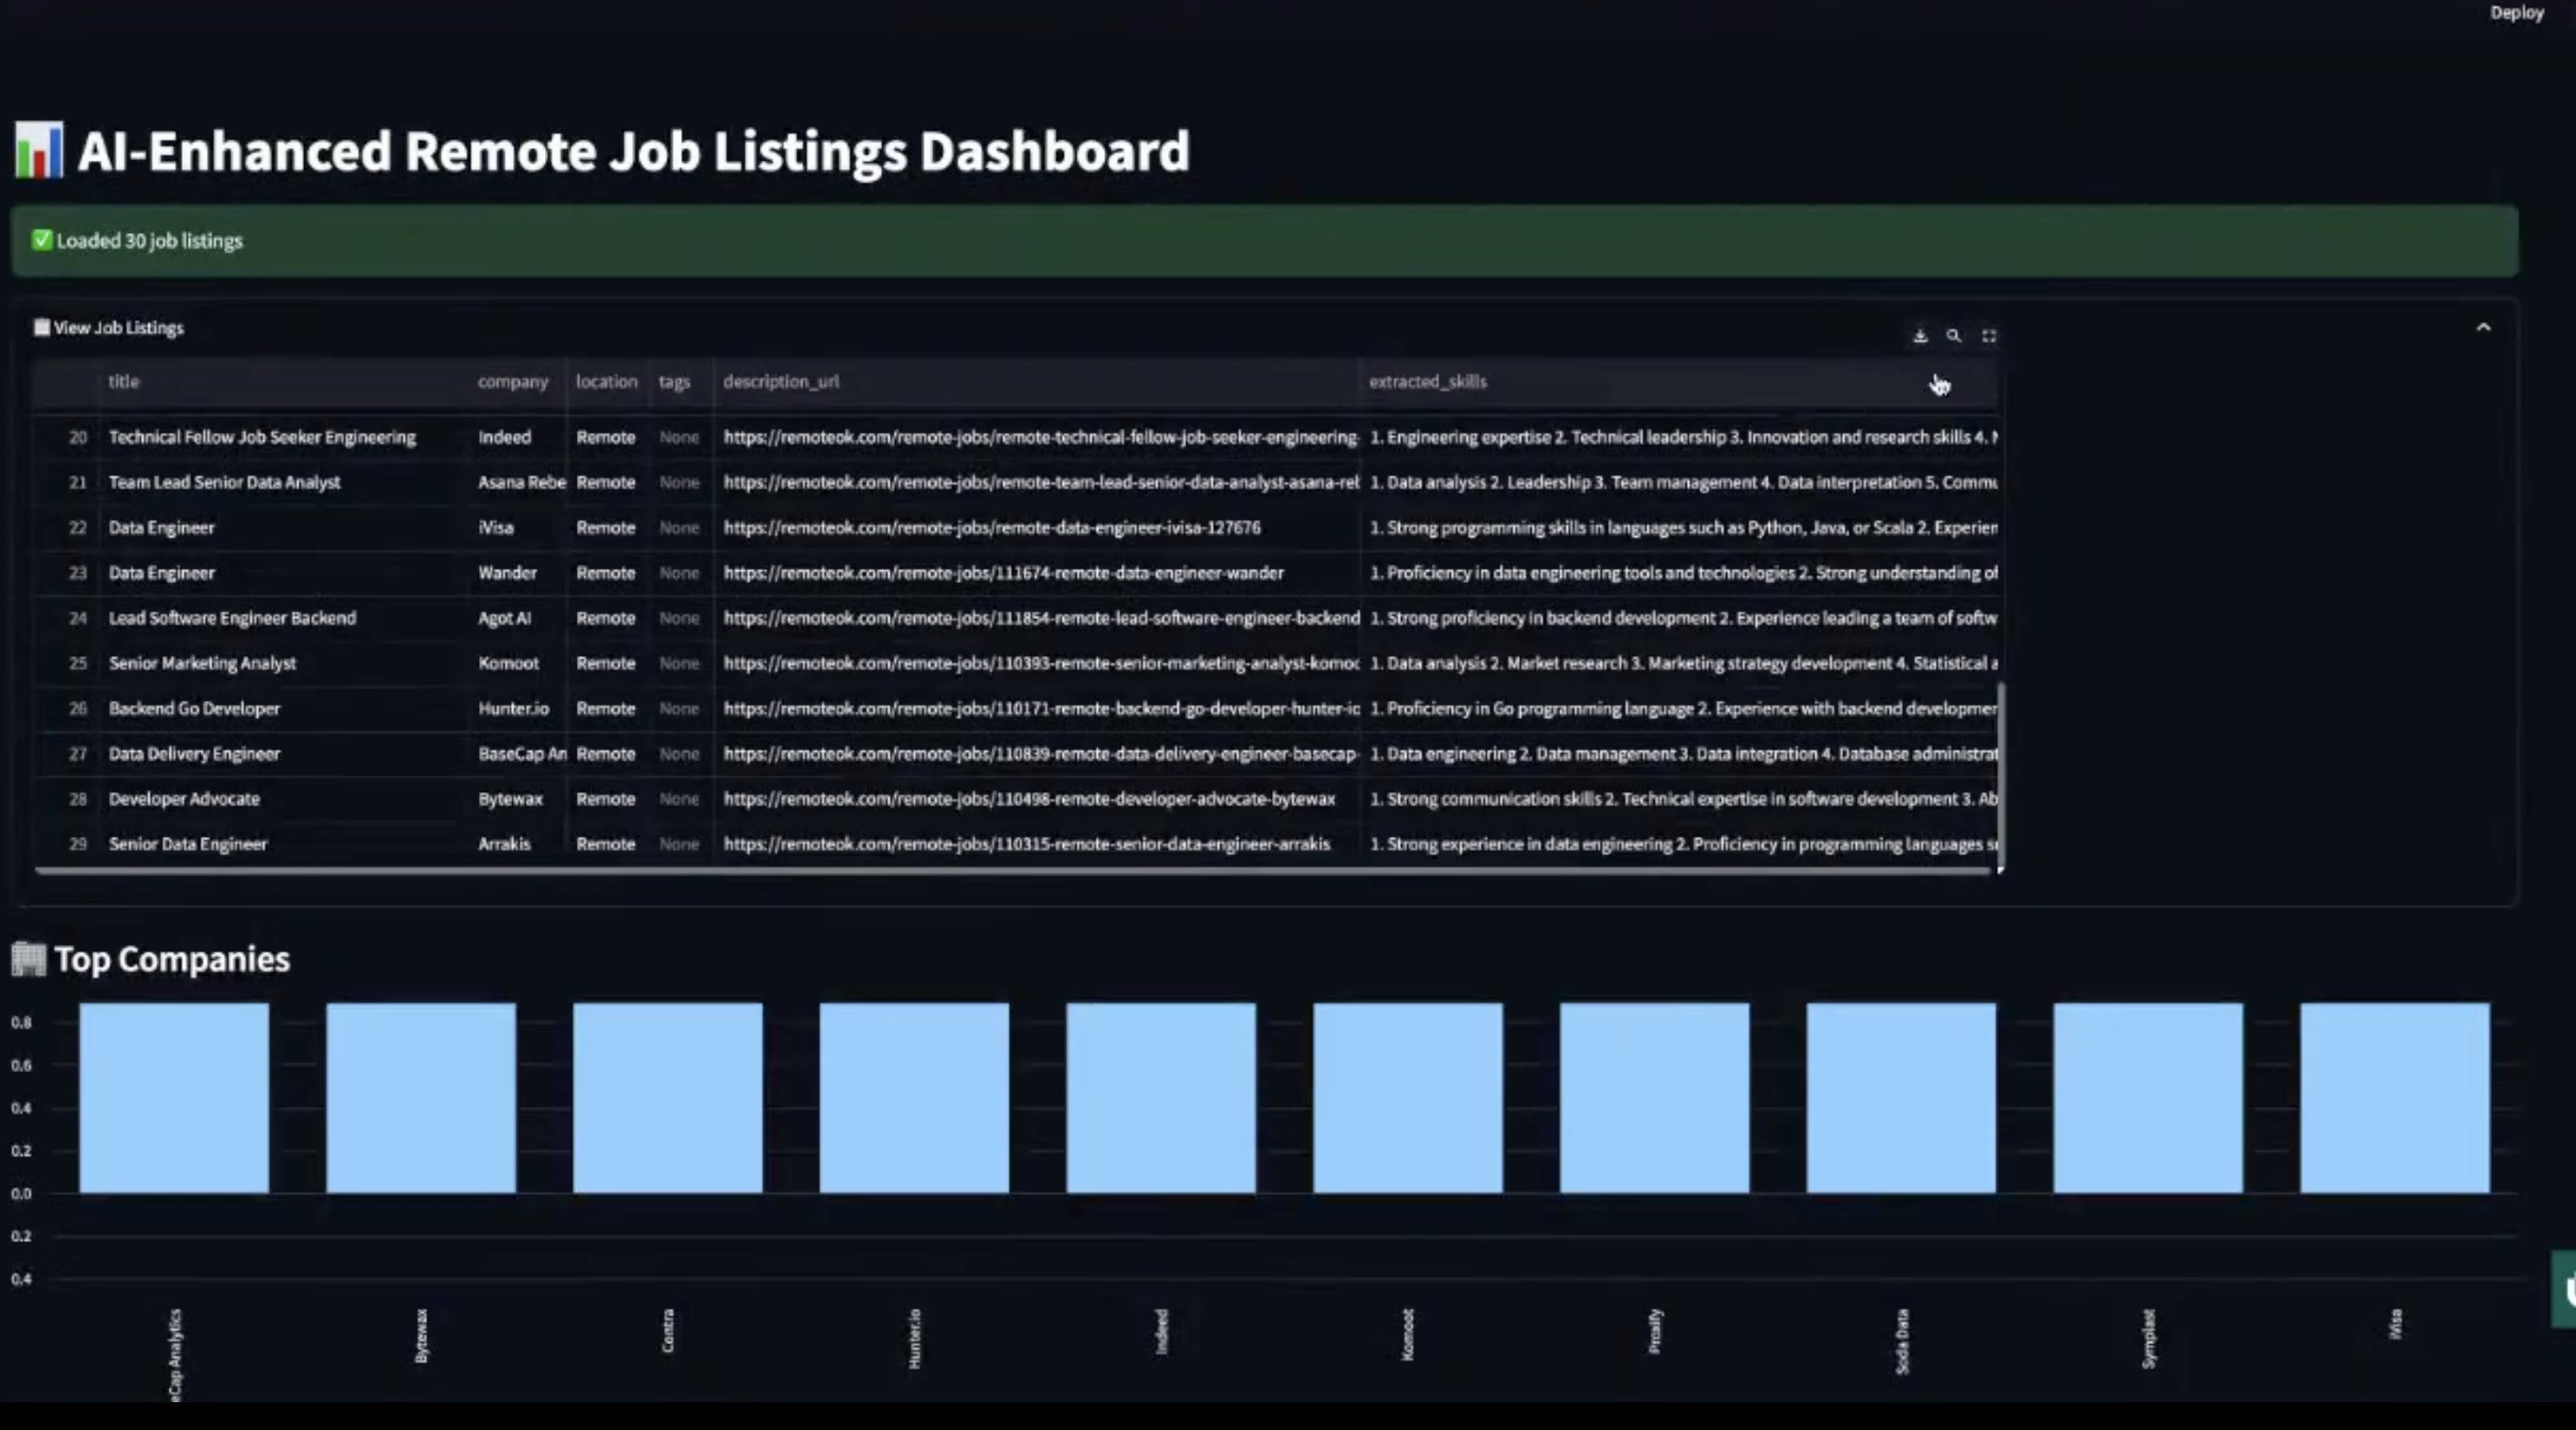Screen dimensions: 2576x1430
Task: Expand the table to fullscreen view
Action: [x=1989, y=336]
